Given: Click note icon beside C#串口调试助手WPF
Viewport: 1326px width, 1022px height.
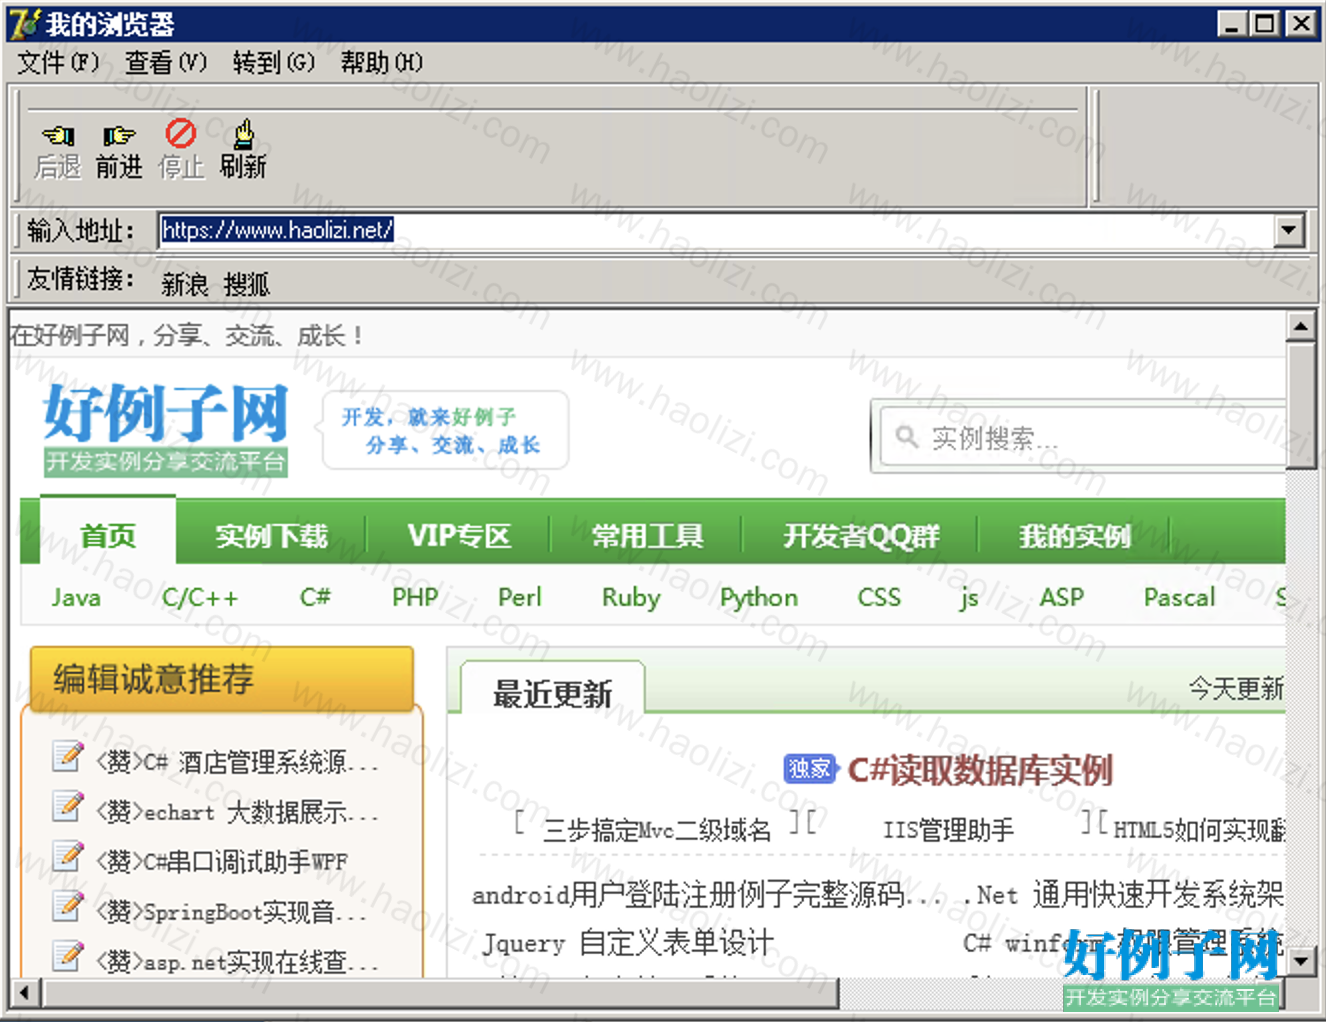Looking at the screenshot, I should 67,856.
